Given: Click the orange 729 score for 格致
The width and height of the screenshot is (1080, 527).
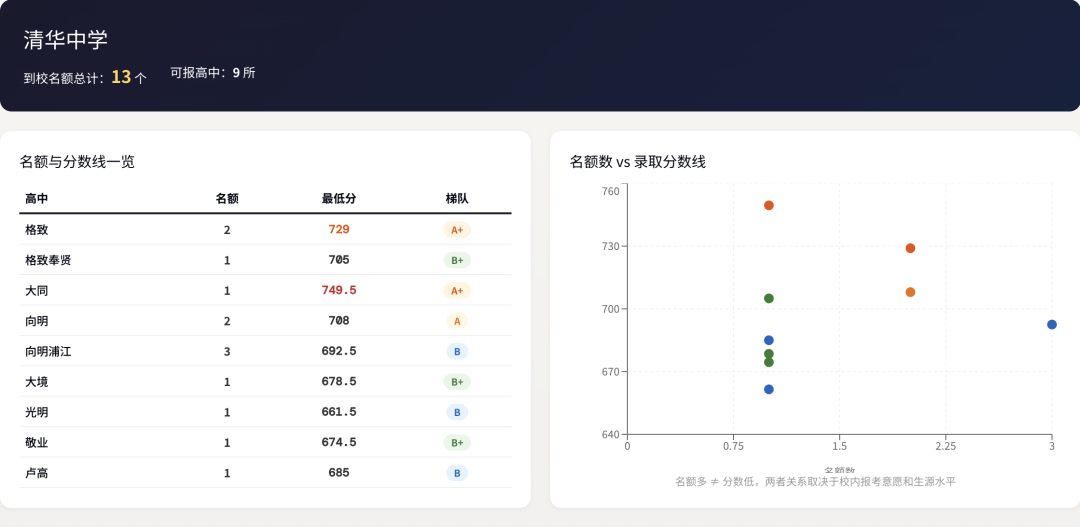Looking at the screenshot, I should point(339,230).
